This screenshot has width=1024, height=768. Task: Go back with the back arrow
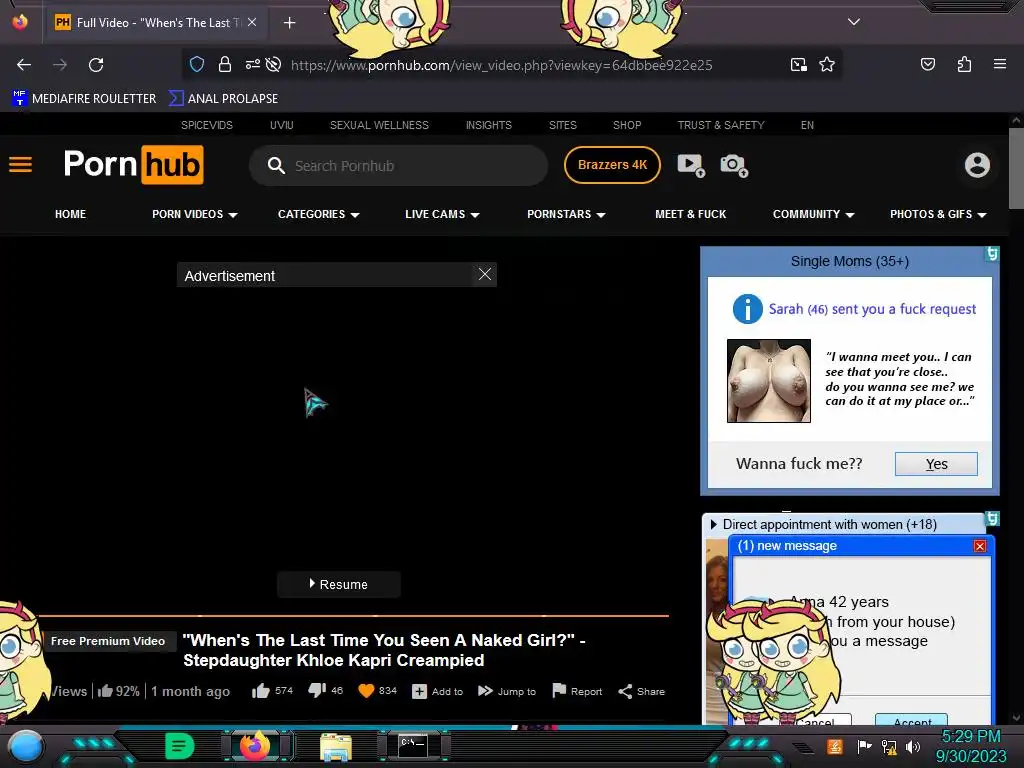(24, 65)
